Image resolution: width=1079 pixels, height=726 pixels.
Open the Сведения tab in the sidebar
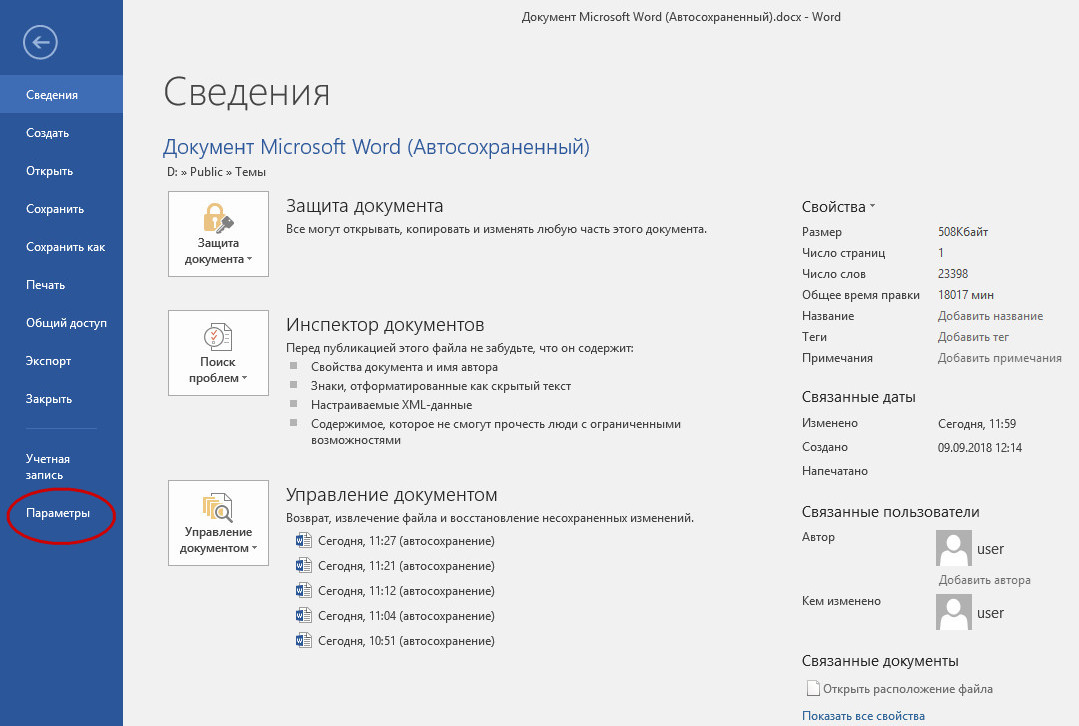tap(61, 94)
